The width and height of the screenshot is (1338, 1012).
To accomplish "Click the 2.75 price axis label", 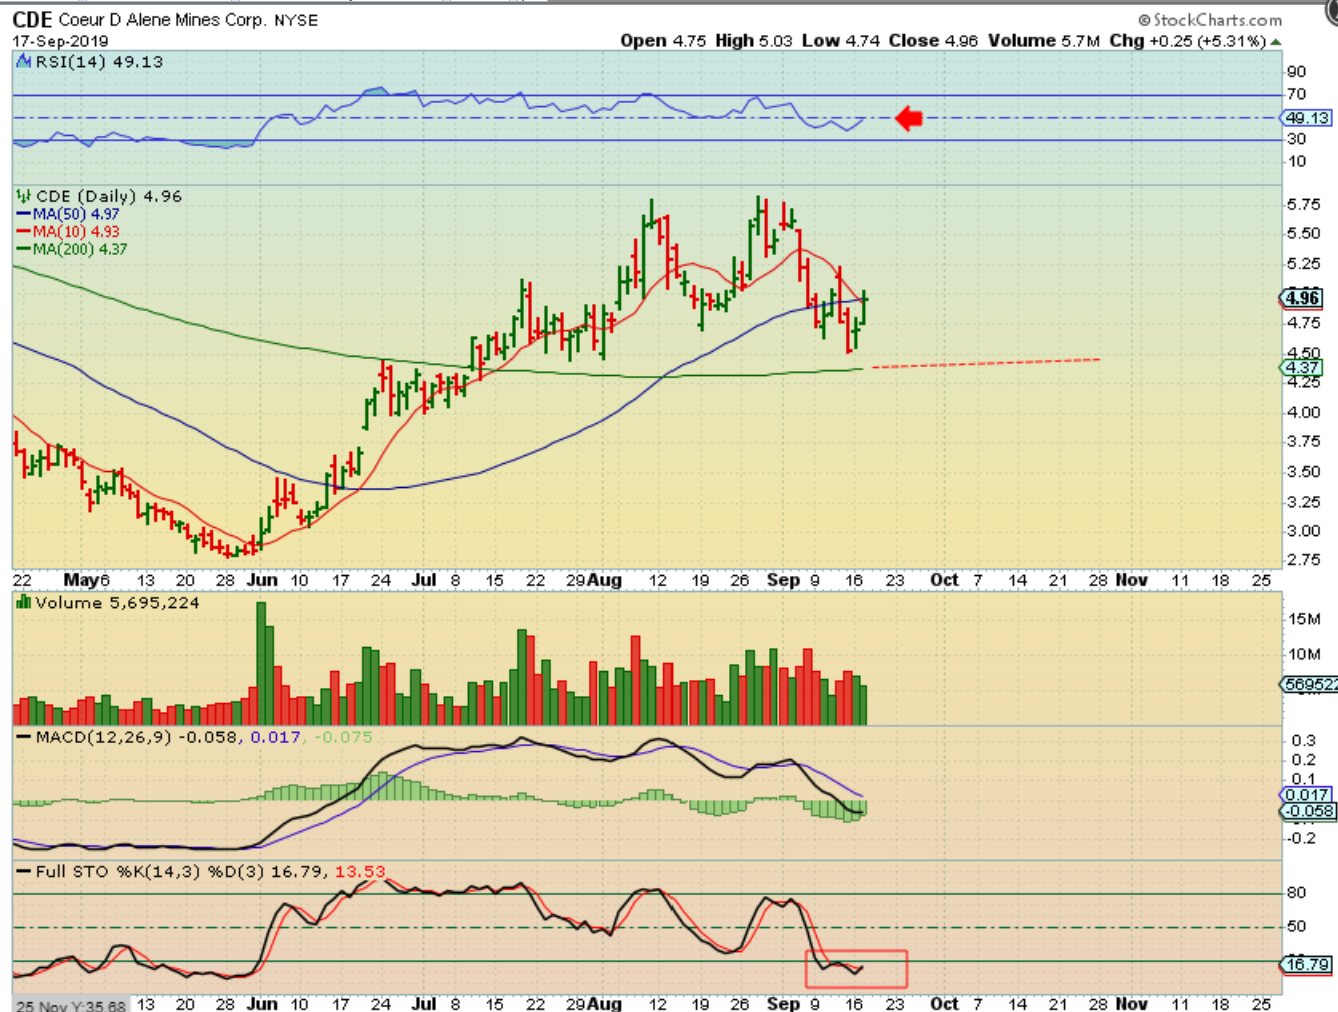I will 1303,560.
